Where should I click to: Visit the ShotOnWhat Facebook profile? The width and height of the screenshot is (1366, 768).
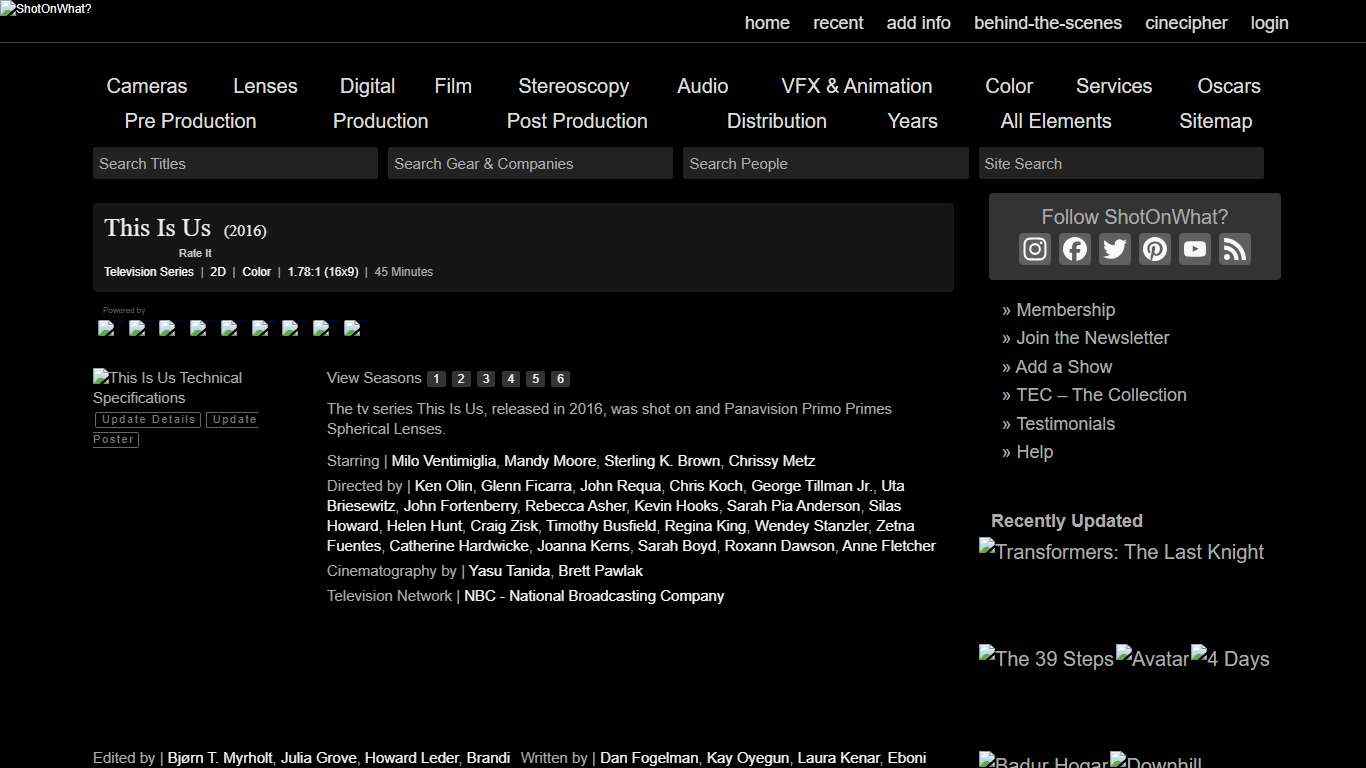[x=1074, y=249]
